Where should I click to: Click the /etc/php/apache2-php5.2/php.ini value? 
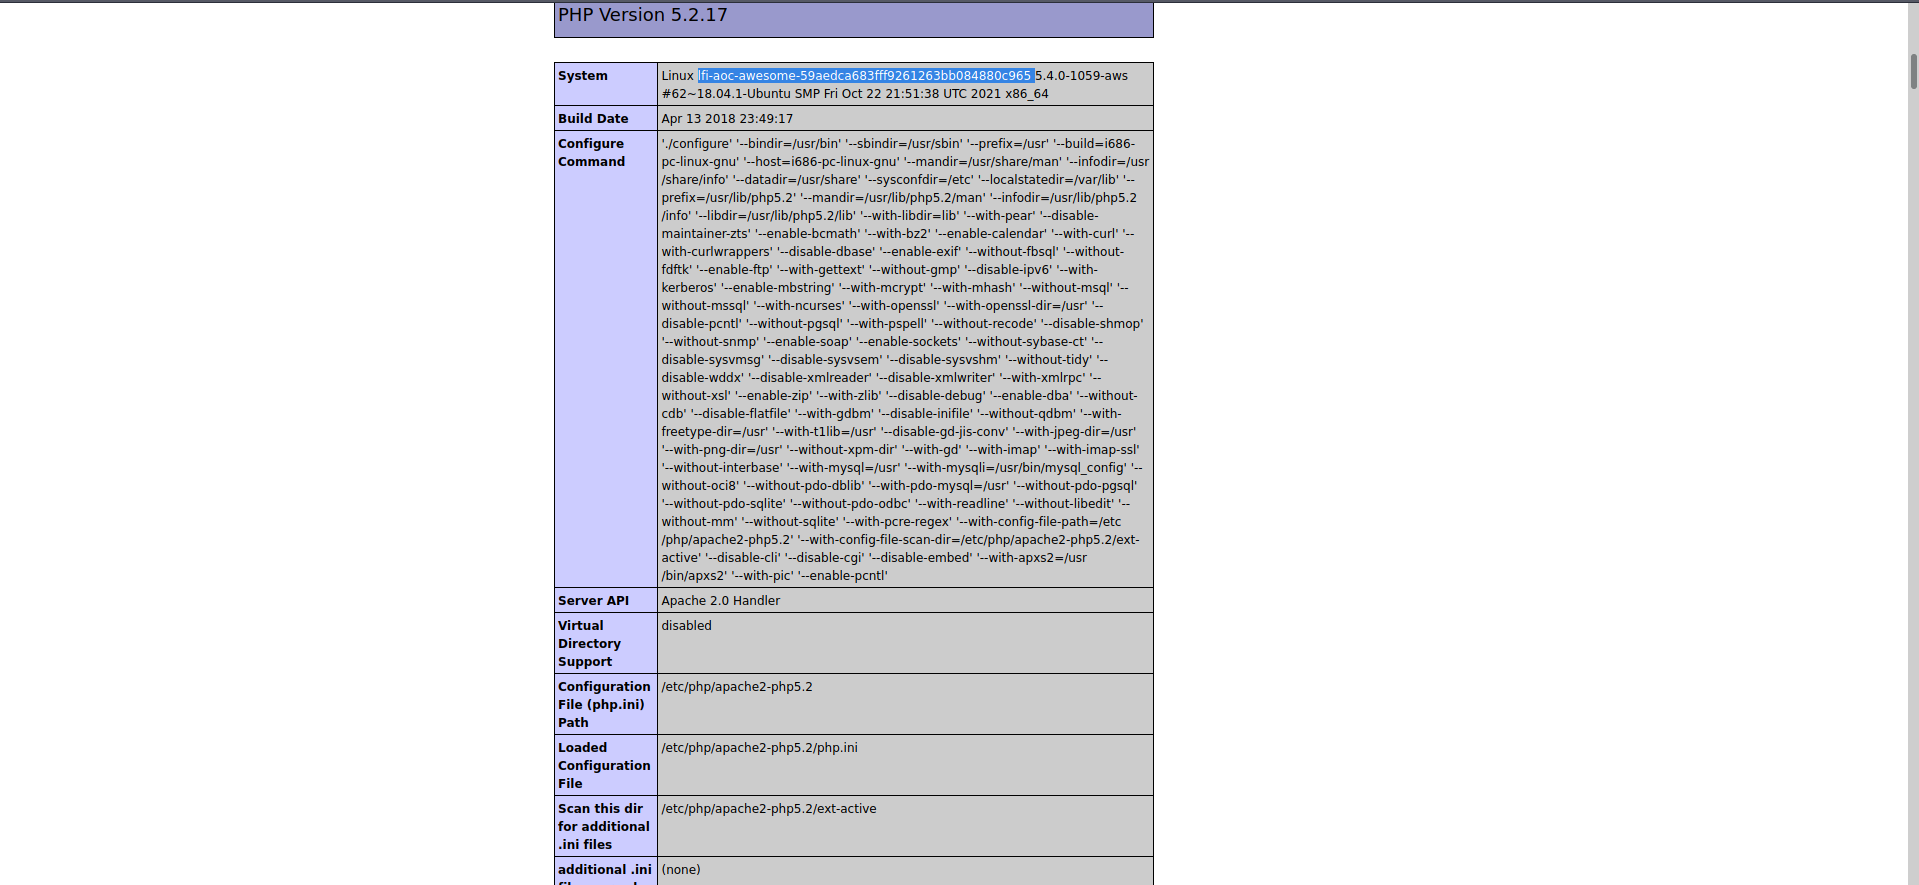[759, 748]
